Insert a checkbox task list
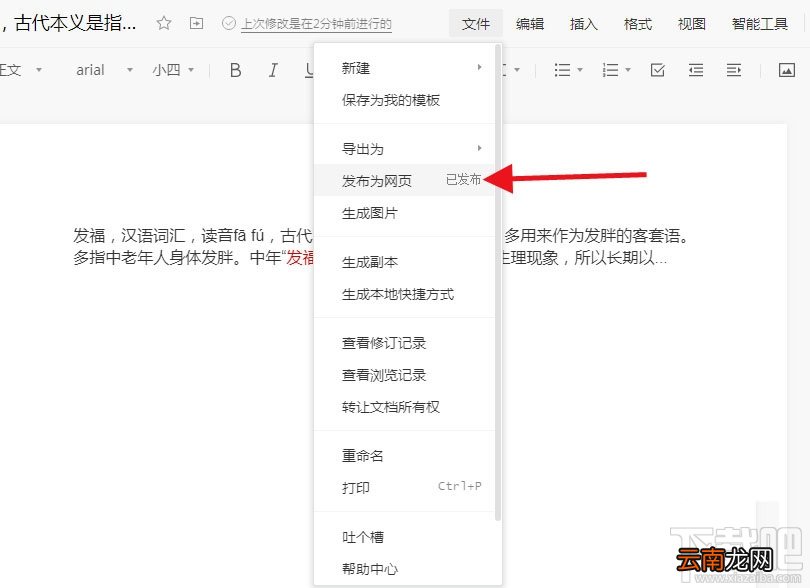The height and width of the screenshot is (588, 810). (658, 70)
